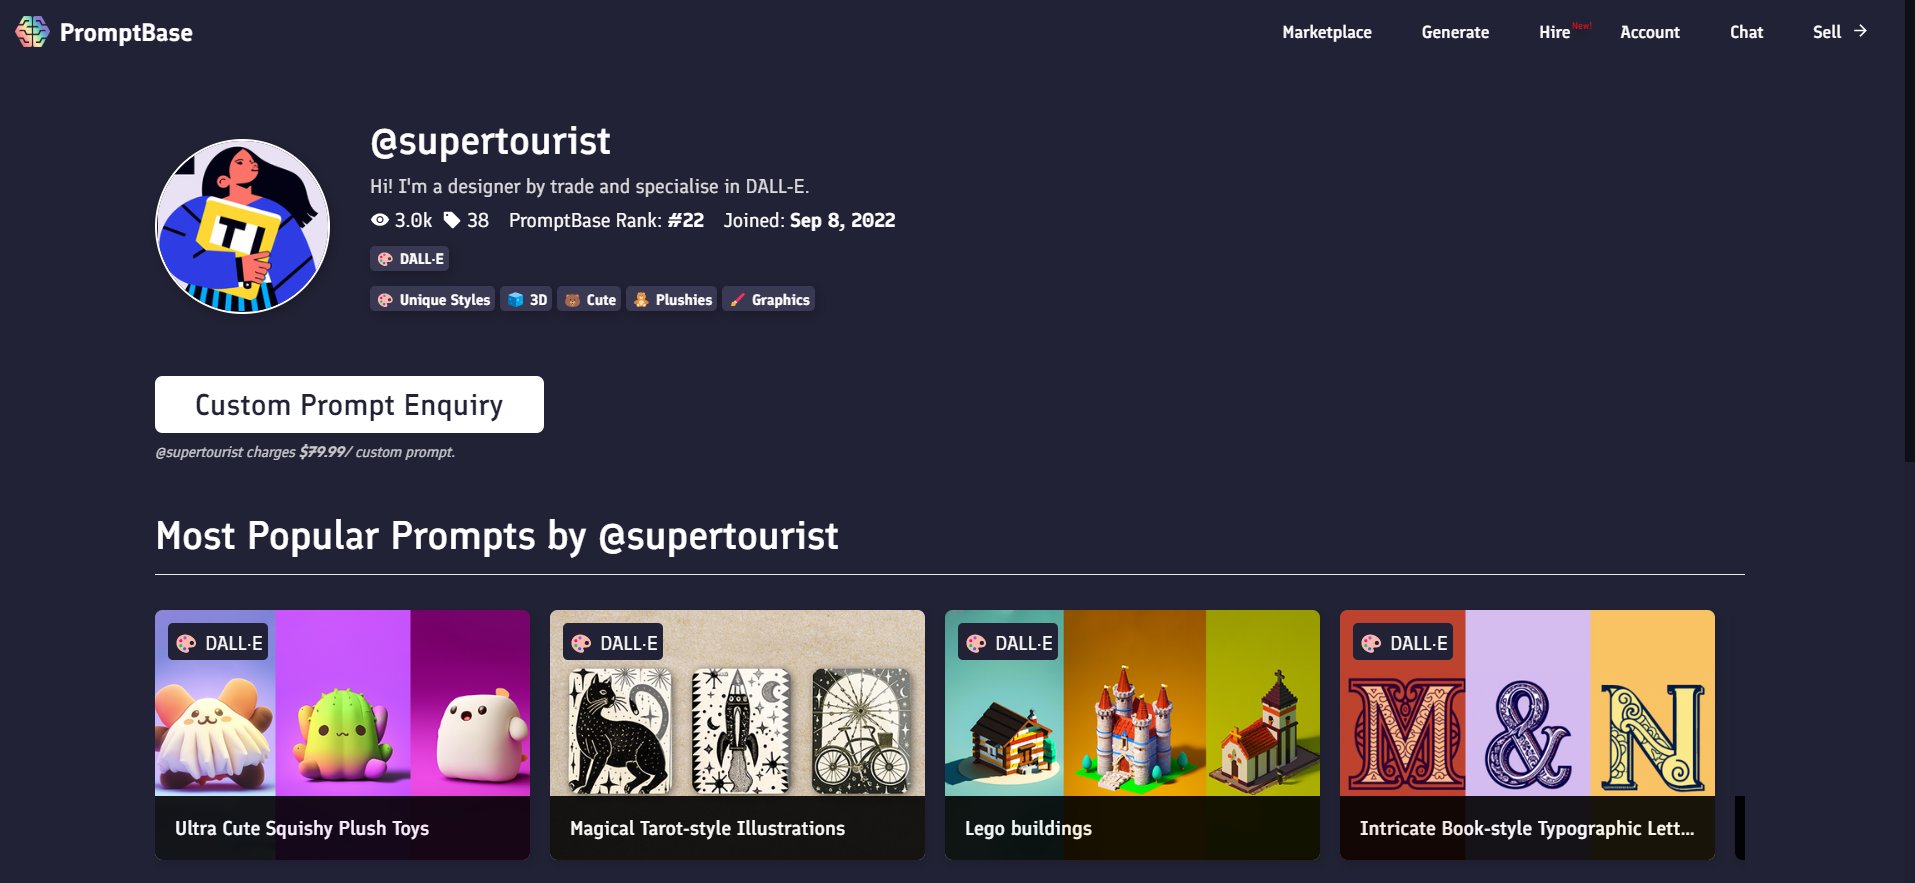Click the teddy icon in Plushies tag
This screenshot has height=883, width=1915.
tap(641, 300)
